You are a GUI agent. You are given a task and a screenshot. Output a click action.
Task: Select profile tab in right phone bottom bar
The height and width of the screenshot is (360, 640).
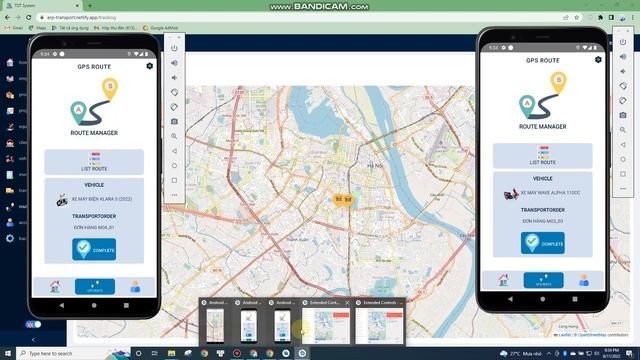pos(584,280)
